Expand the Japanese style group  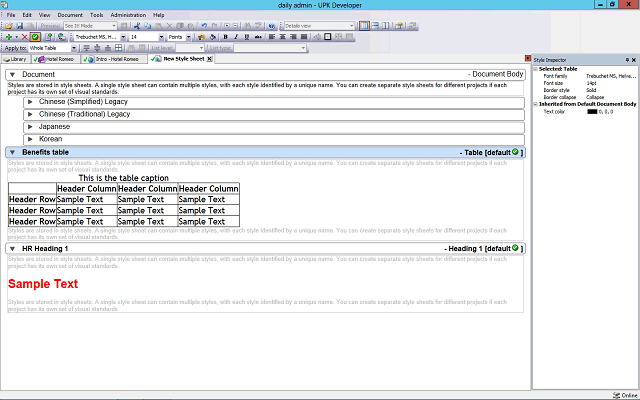coord(30,127)
